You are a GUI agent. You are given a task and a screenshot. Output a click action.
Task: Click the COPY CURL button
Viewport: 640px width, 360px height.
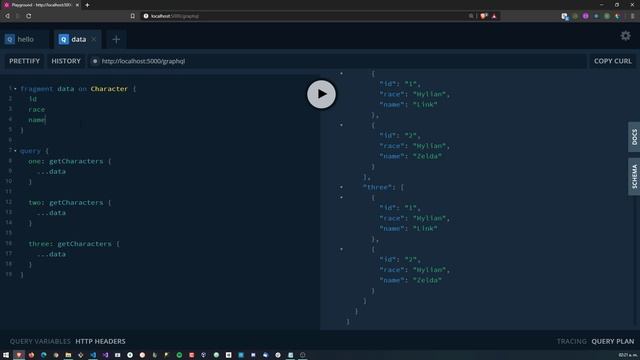tap(613, 61)
